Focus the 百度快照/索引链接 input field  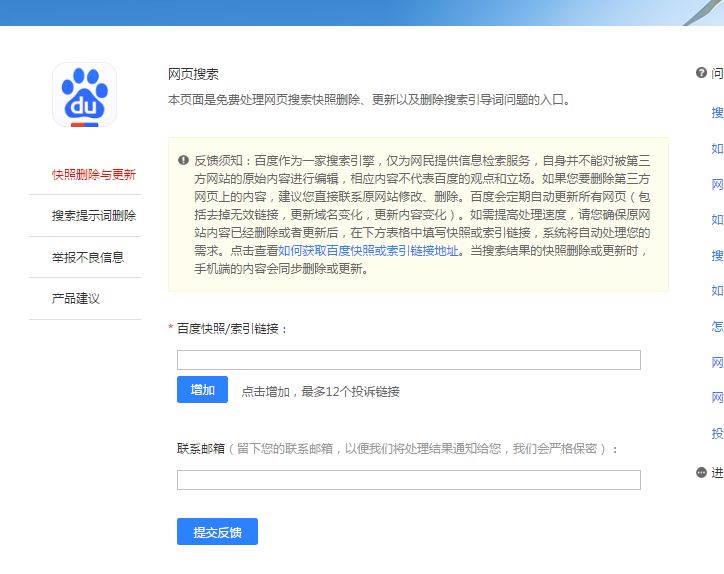[408, 360]
